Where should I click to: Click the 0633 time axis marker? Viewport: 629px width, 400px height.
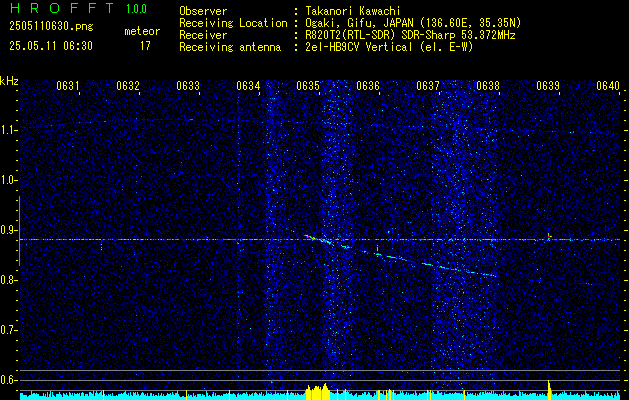(188, 86)
